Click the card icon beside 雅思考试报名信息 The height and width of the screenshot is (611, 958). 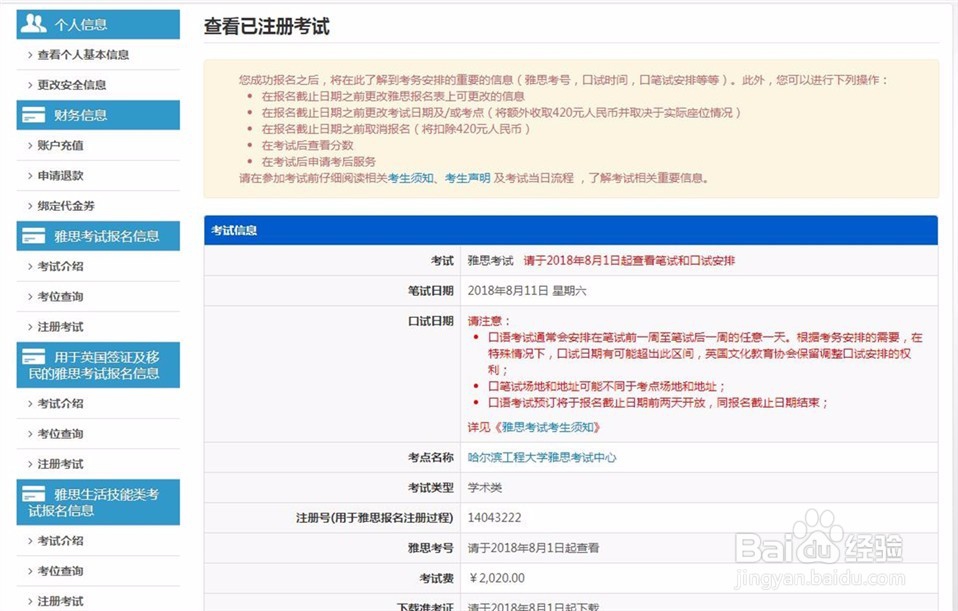[x=33, y=235]
